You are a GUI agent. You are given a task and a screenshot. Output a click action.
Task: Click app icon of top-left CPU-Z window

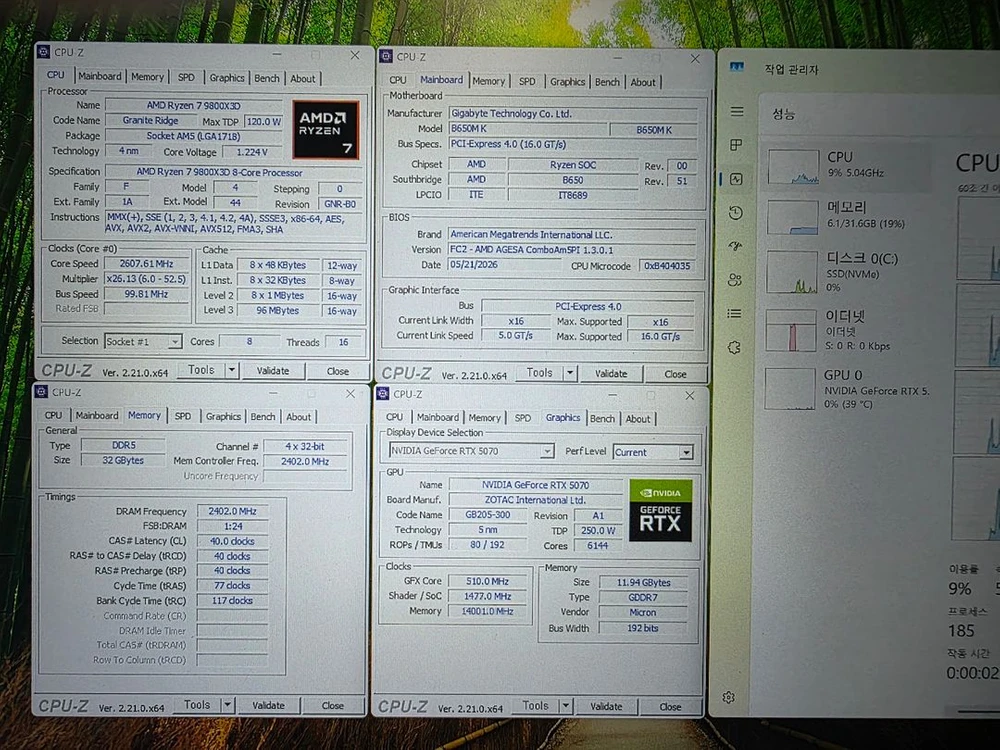43,52
